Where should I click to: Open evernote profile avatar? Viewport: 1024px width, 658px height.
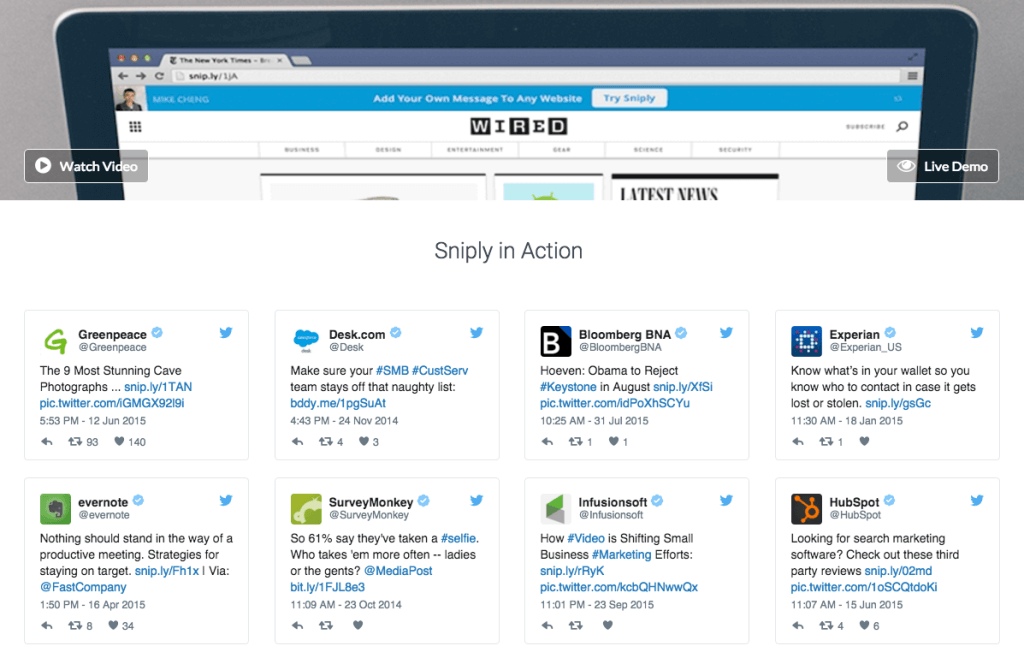click(x=56, y=509)
